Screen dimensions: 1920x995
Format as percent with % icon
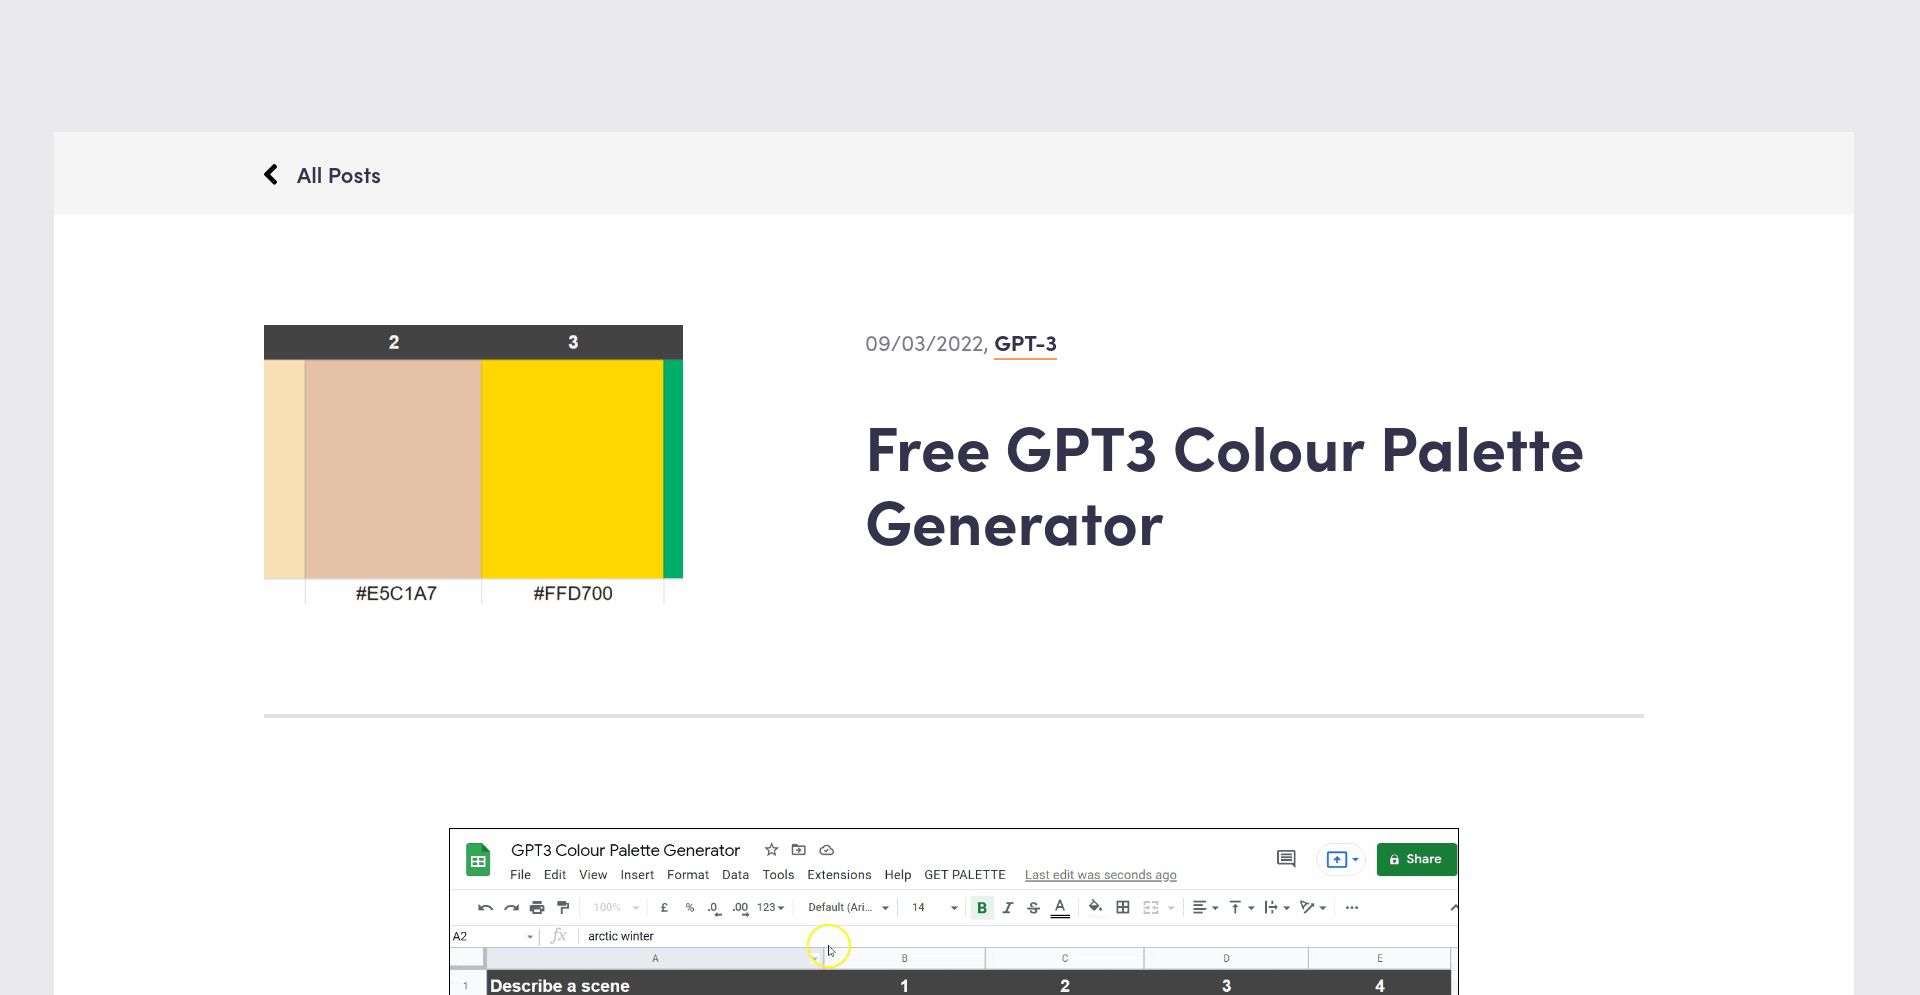click(x=690, y=908)
